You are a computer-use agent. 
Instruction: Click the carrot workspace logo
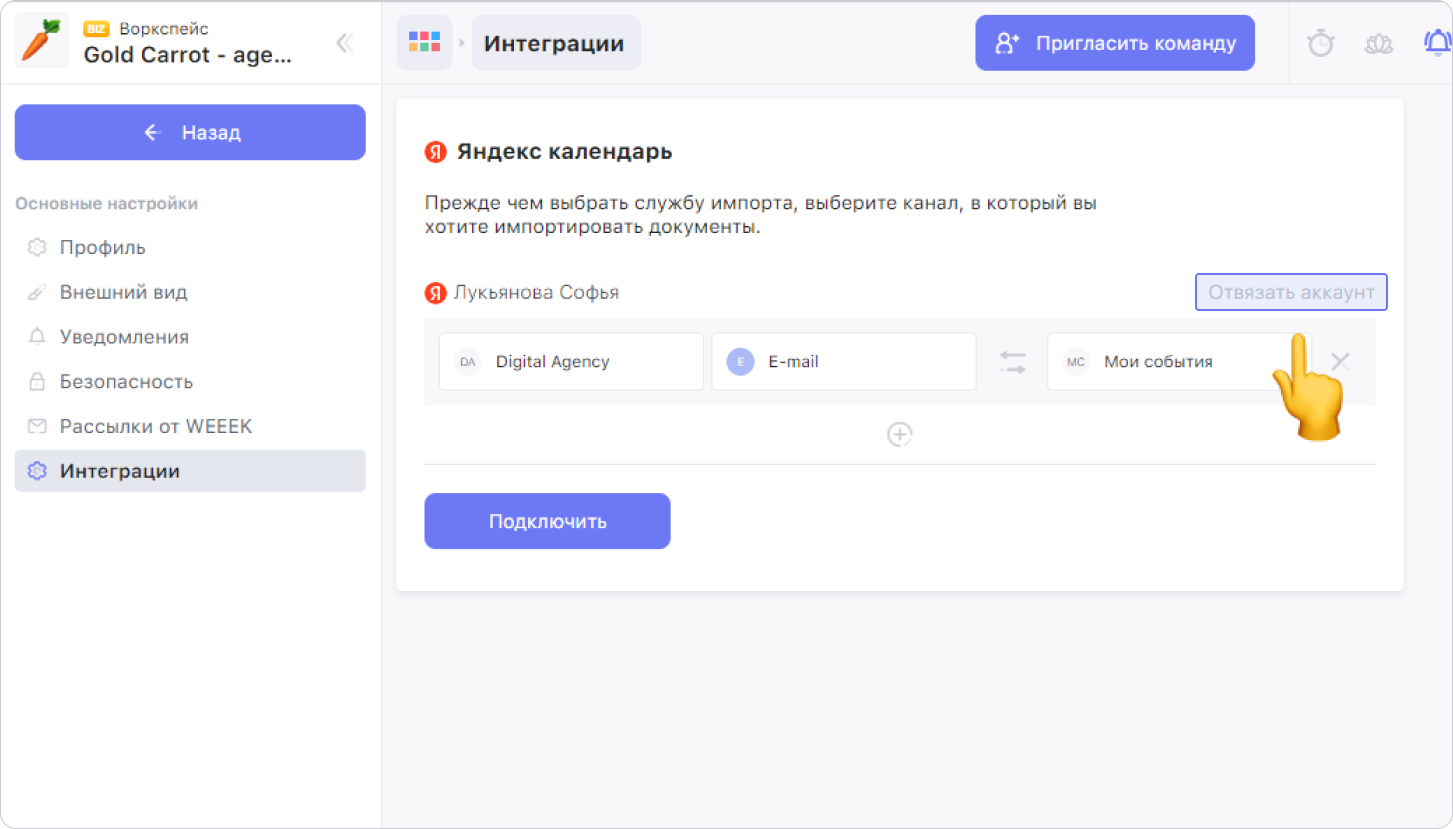(x=41, y=42)
